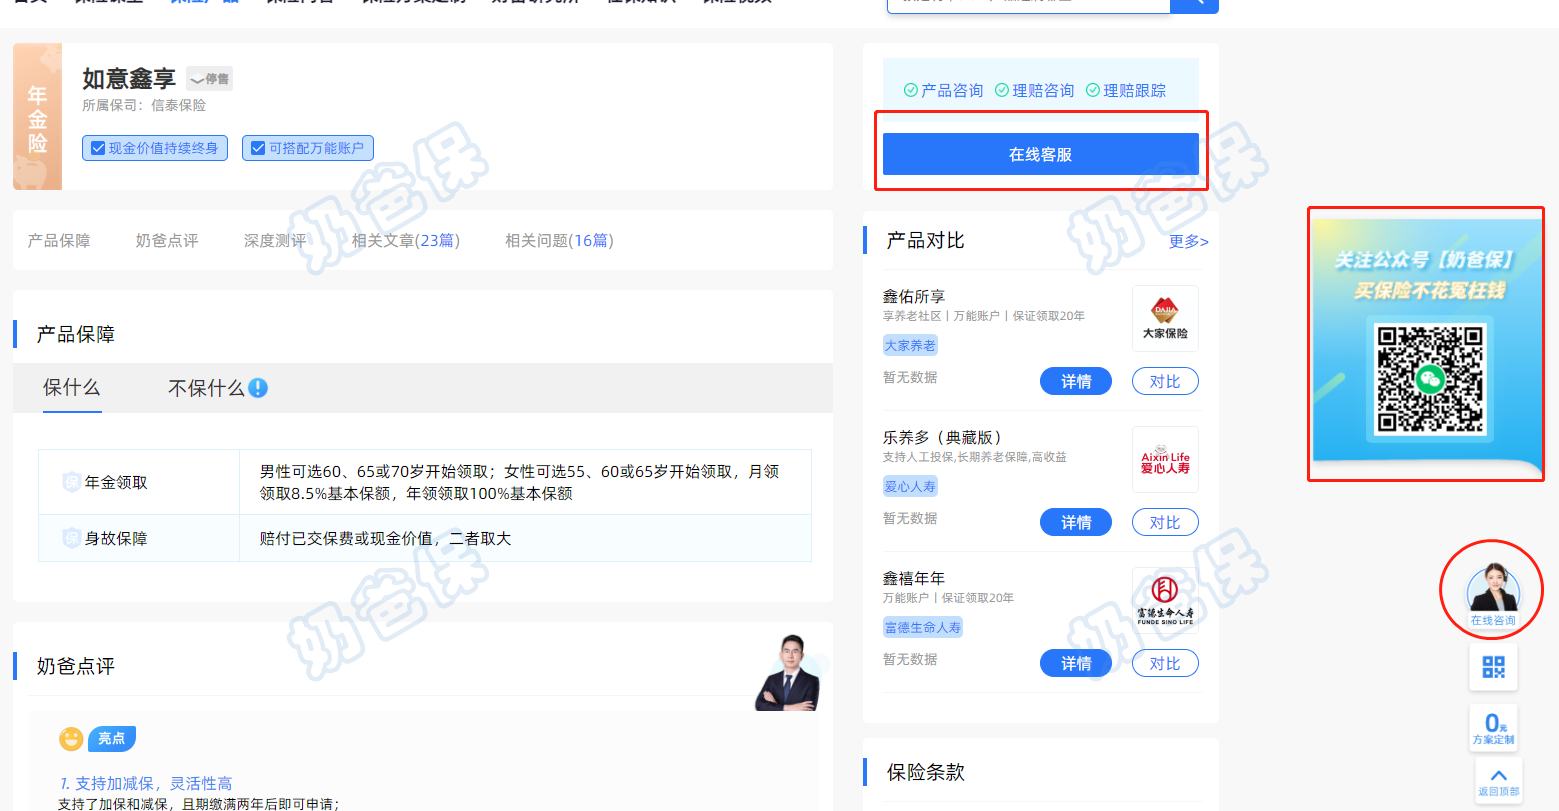Image resolution: width=1559 pixels, height=811 pixels.
Task: Click the 大家保险 logo thumbnail
Action: (x=1165, y=318)
